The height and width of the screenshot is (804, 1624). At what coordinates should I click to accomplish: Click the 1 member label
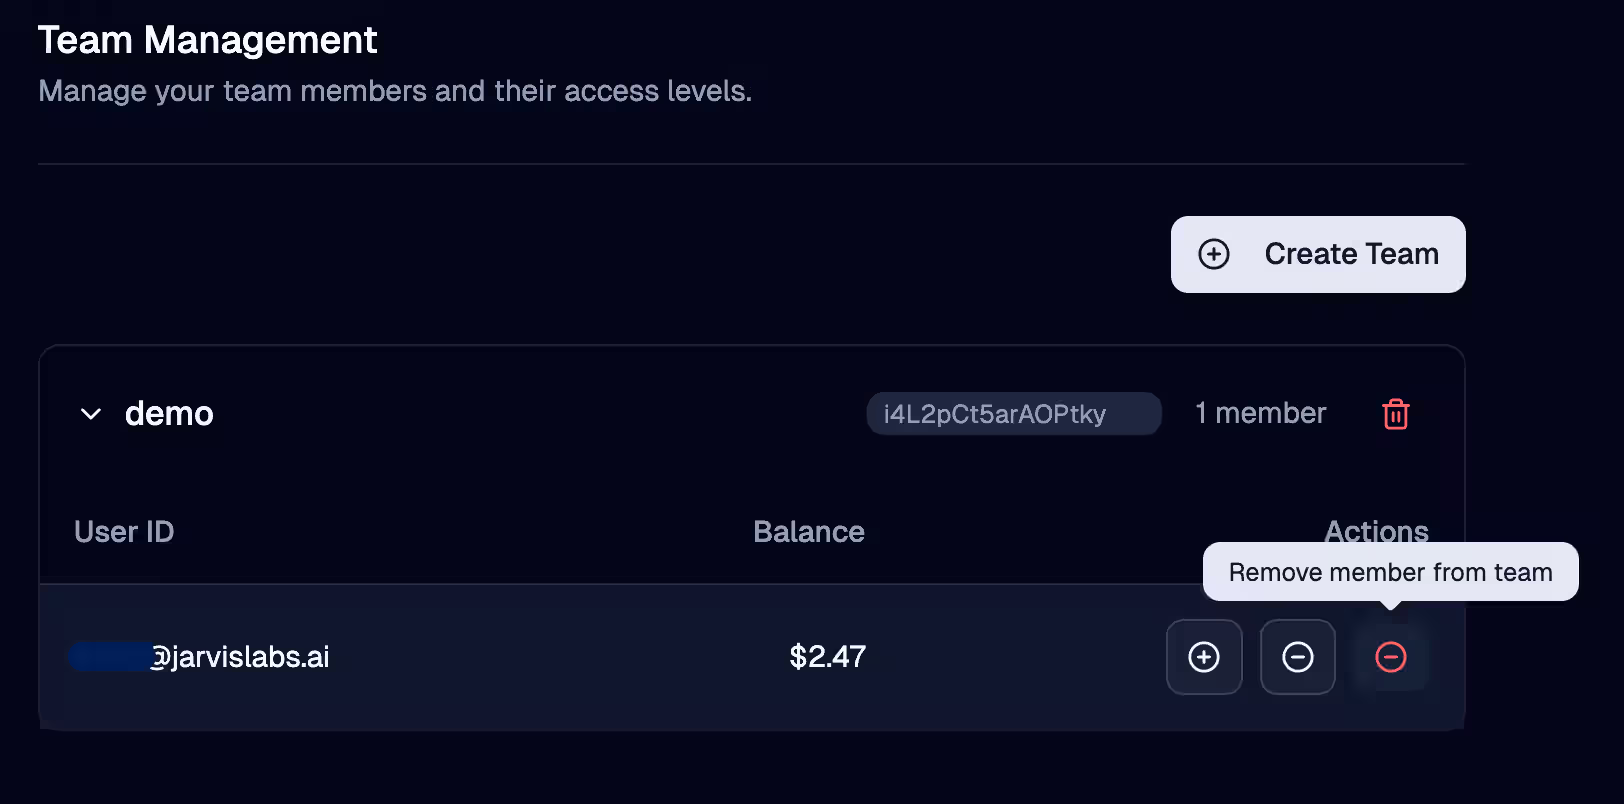point(1261,413)
